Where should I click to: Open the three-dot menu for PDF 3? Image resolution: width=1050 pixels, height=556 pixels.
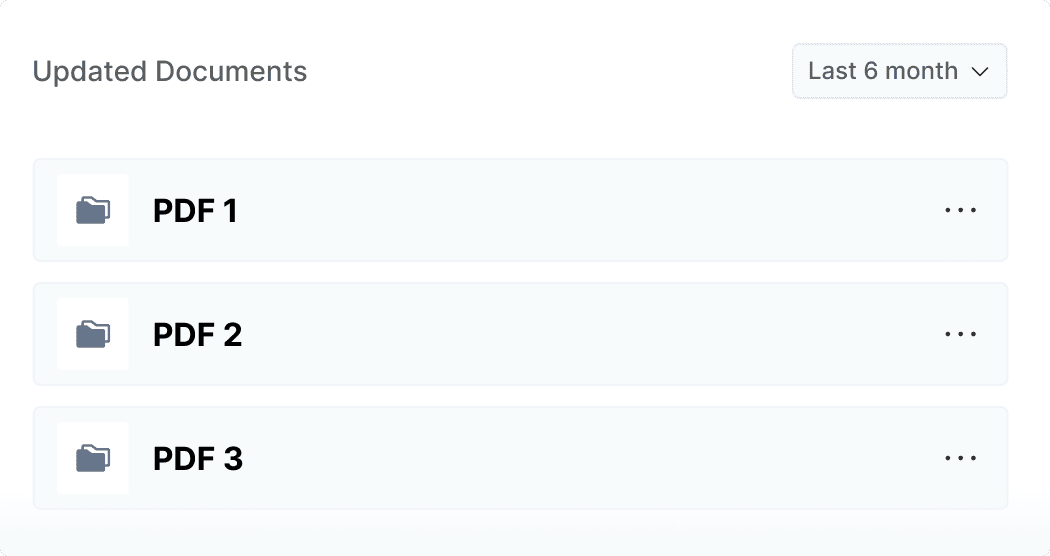960,458
